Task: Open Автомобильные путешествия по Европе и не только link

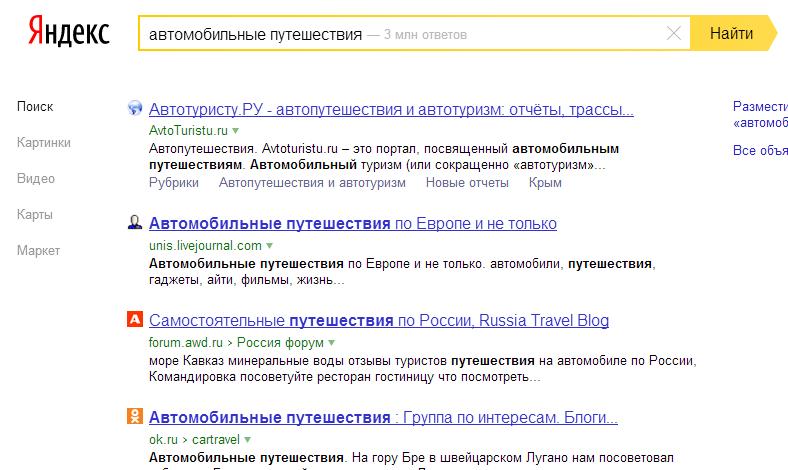Action: [x=353, y=223]
